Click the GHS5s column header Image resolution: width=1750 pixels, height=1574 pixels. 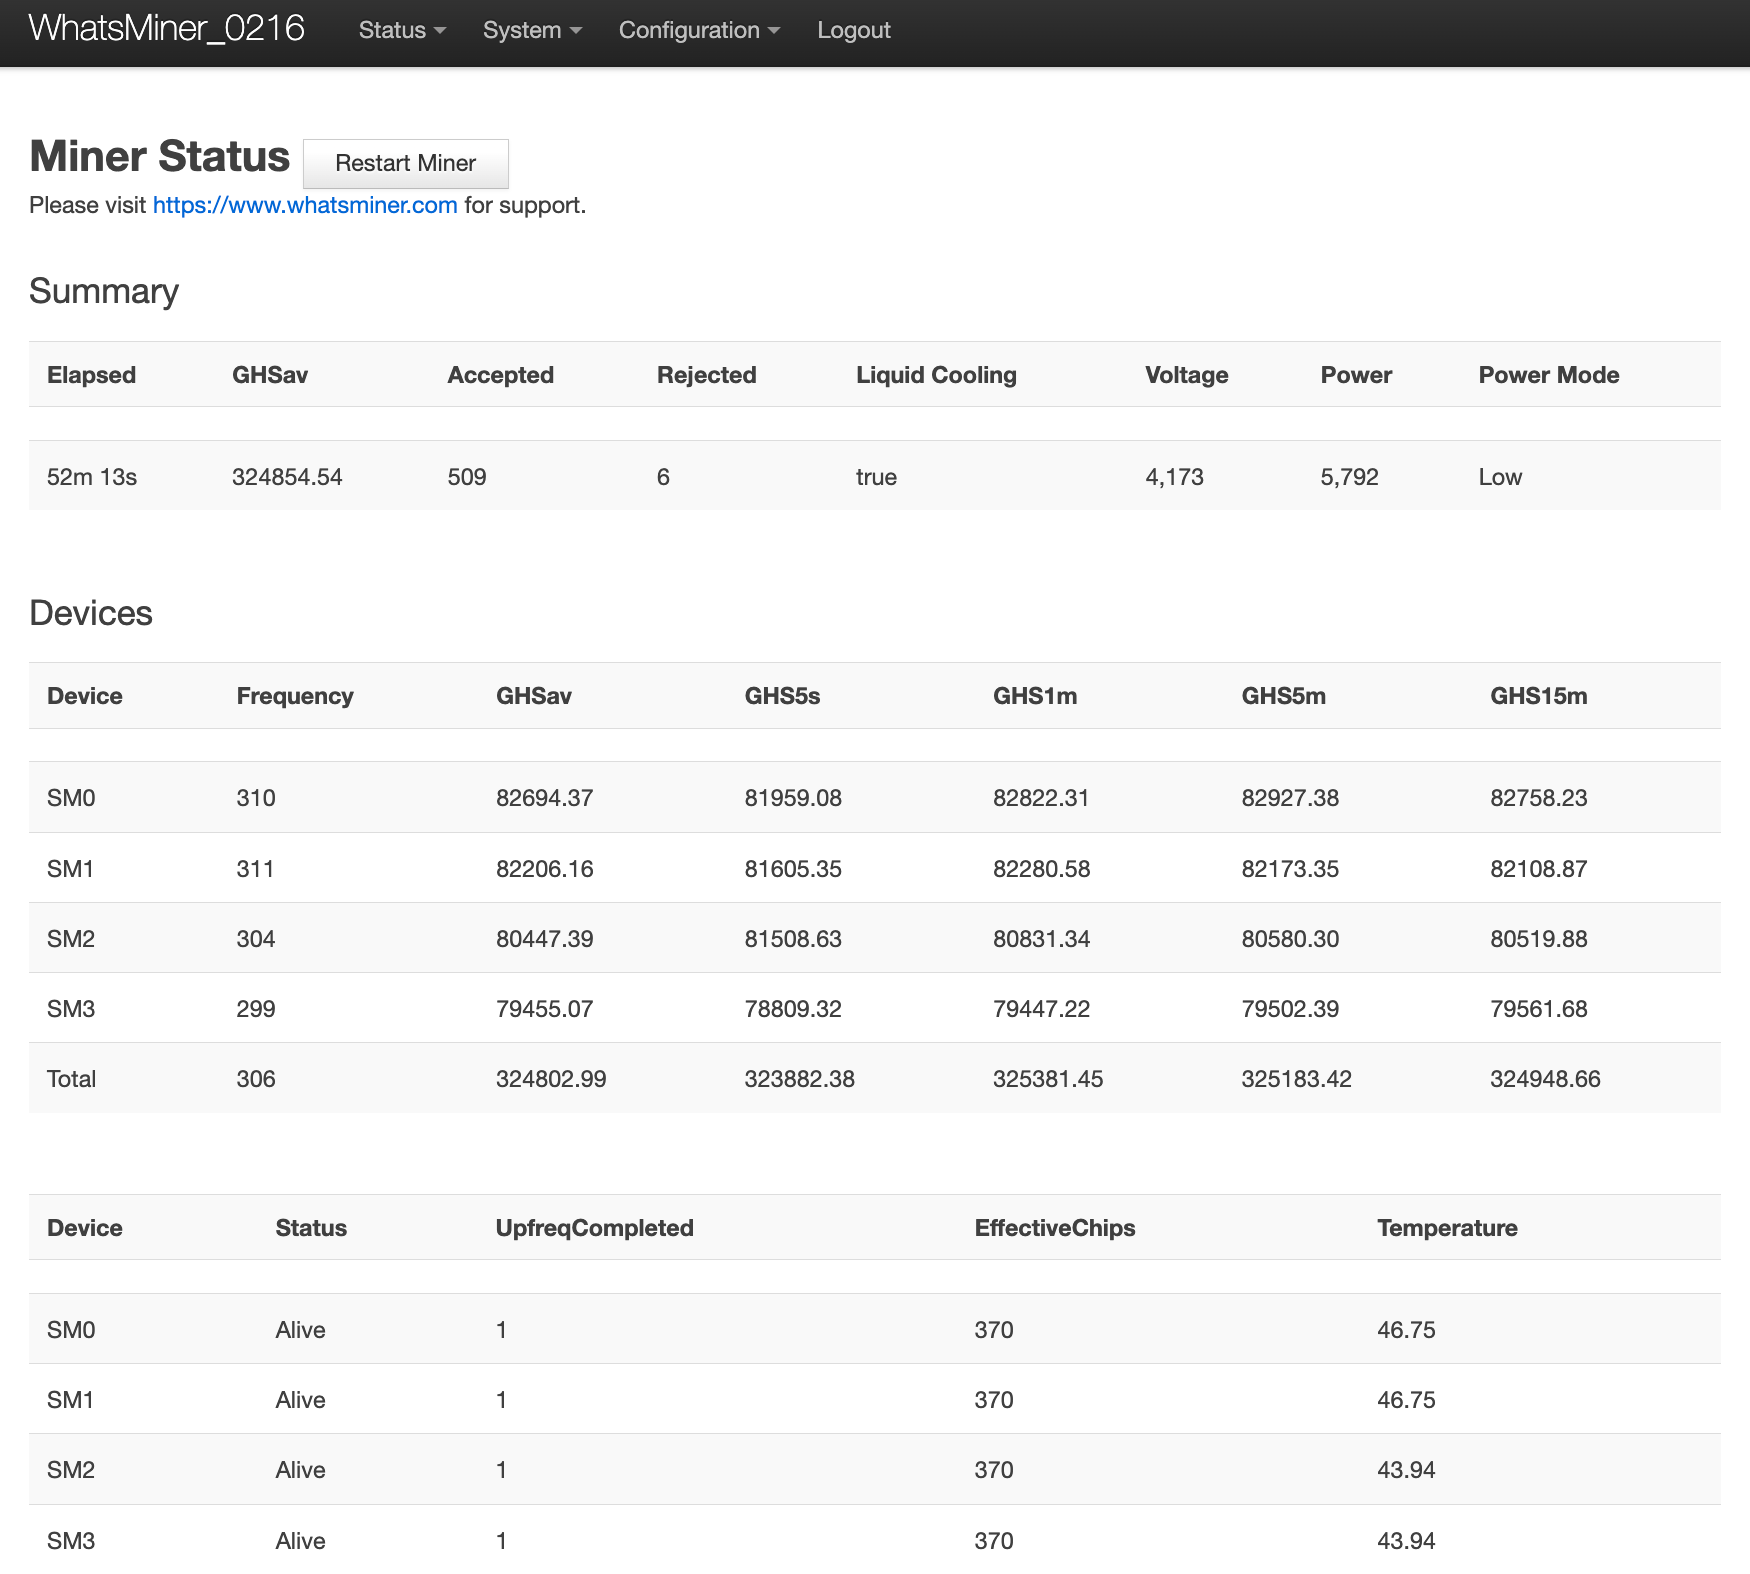click(x=782, y=696)
